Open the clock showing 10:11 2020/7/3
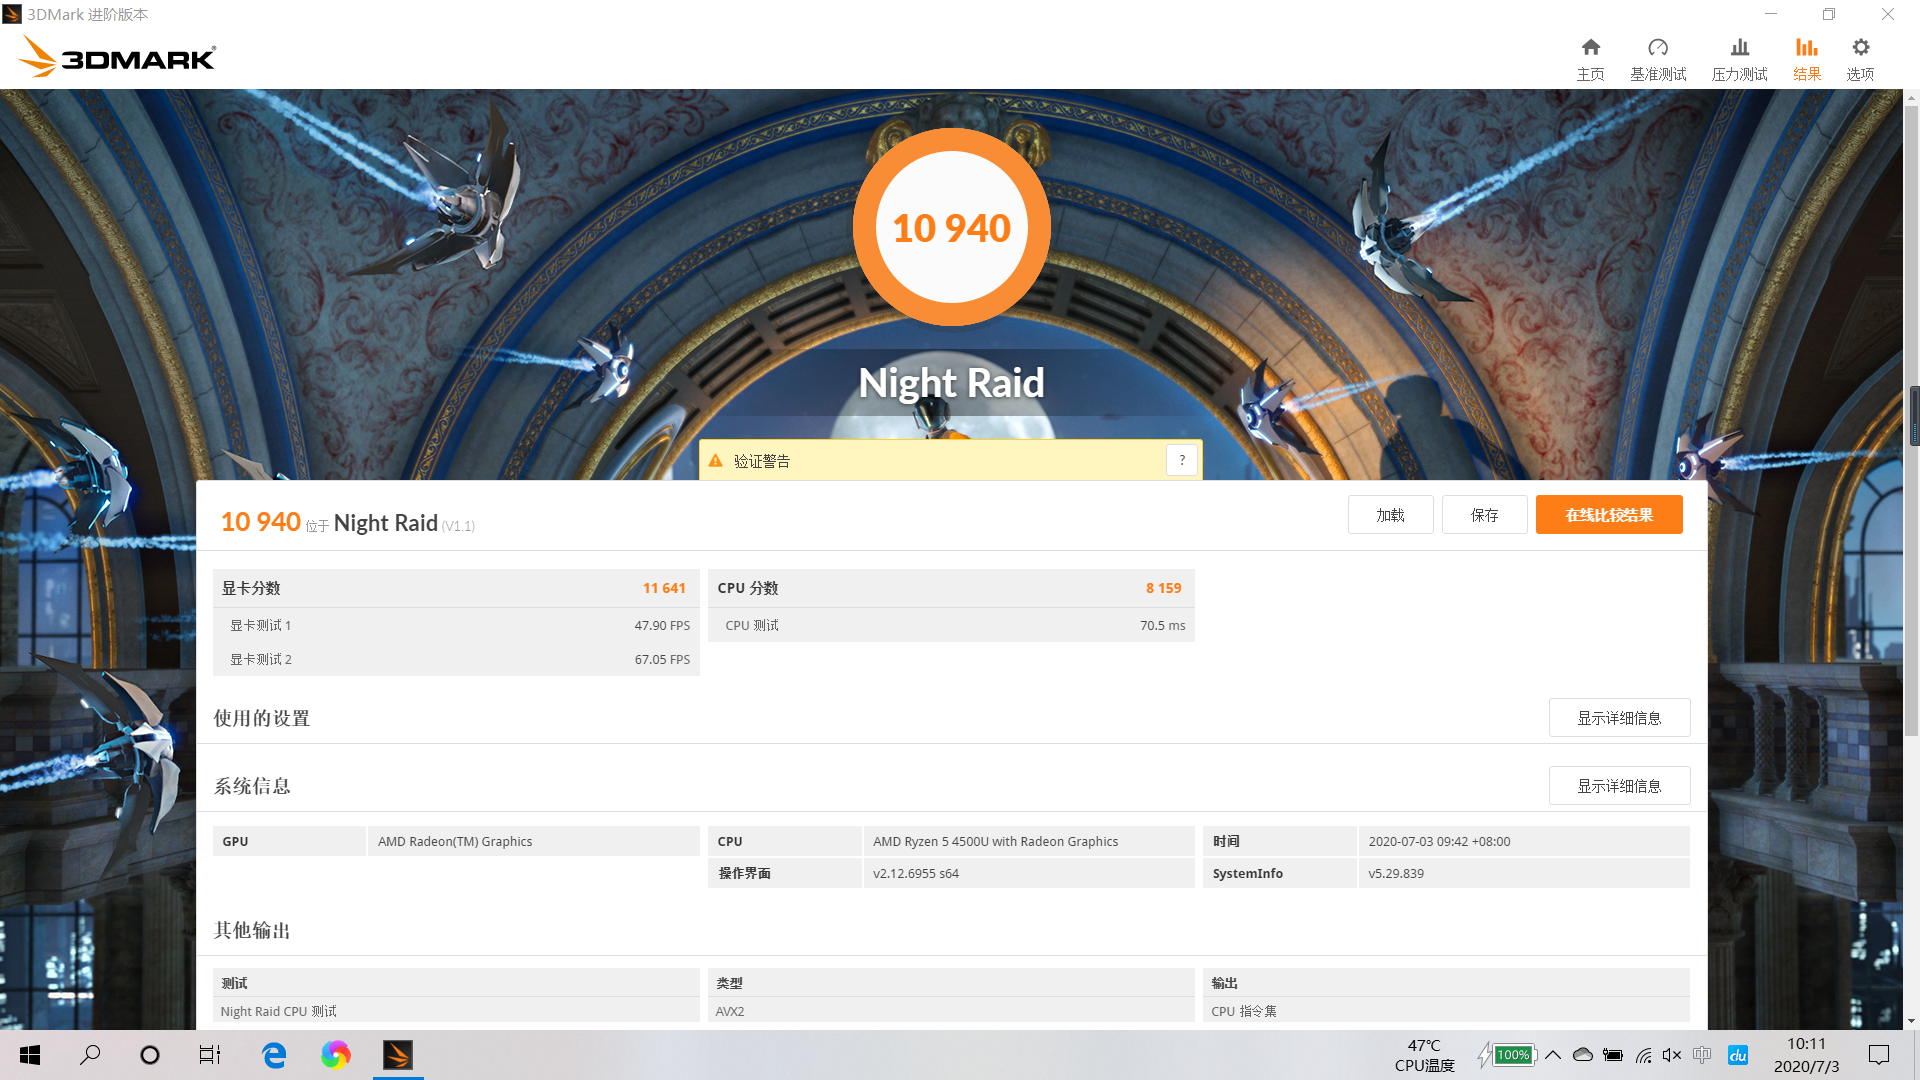This screenshot has width=1920, height=1080. tap(1806, 1055)
